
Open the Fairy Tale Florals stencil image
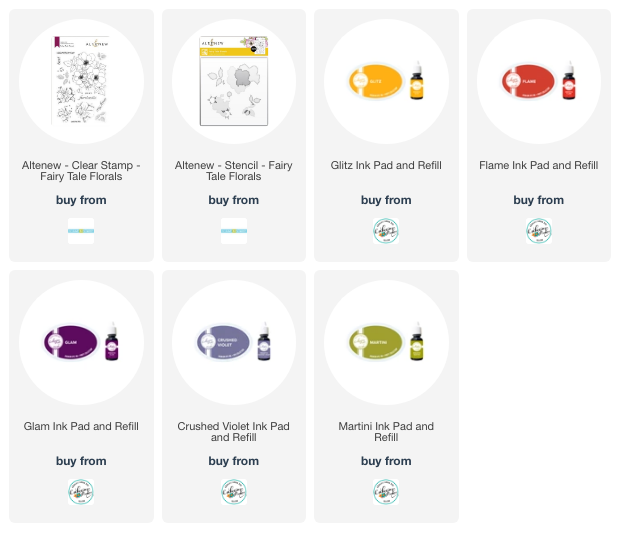point(234,81)
